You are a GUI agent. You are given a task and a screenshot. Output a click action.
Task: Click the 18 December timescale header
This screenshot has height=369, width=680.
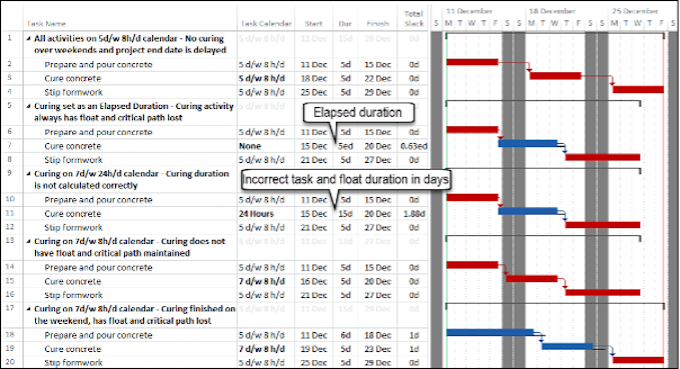pos(552,11)
